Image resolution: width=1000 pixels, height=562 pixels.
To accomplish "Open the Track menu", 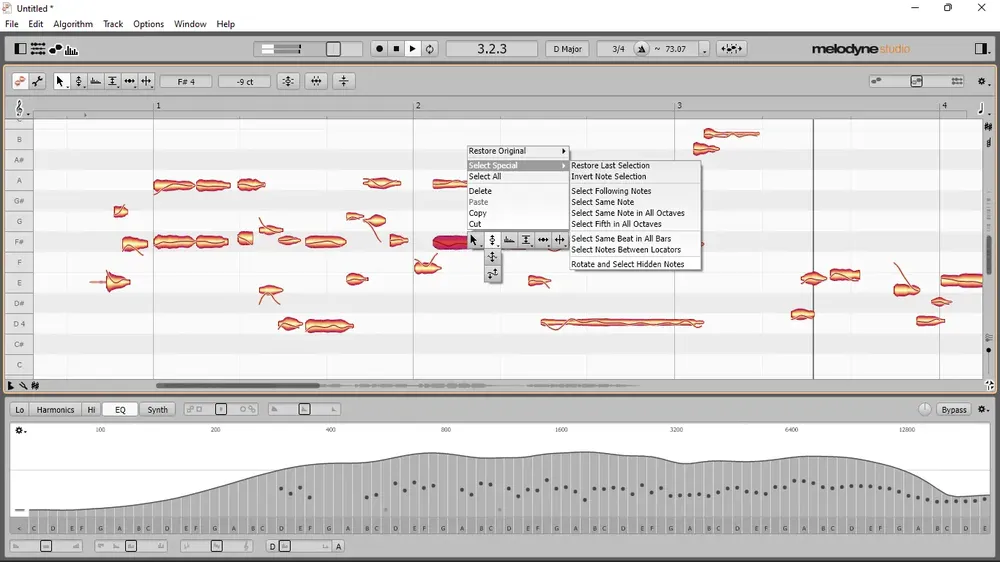I will tap(113, 24).
